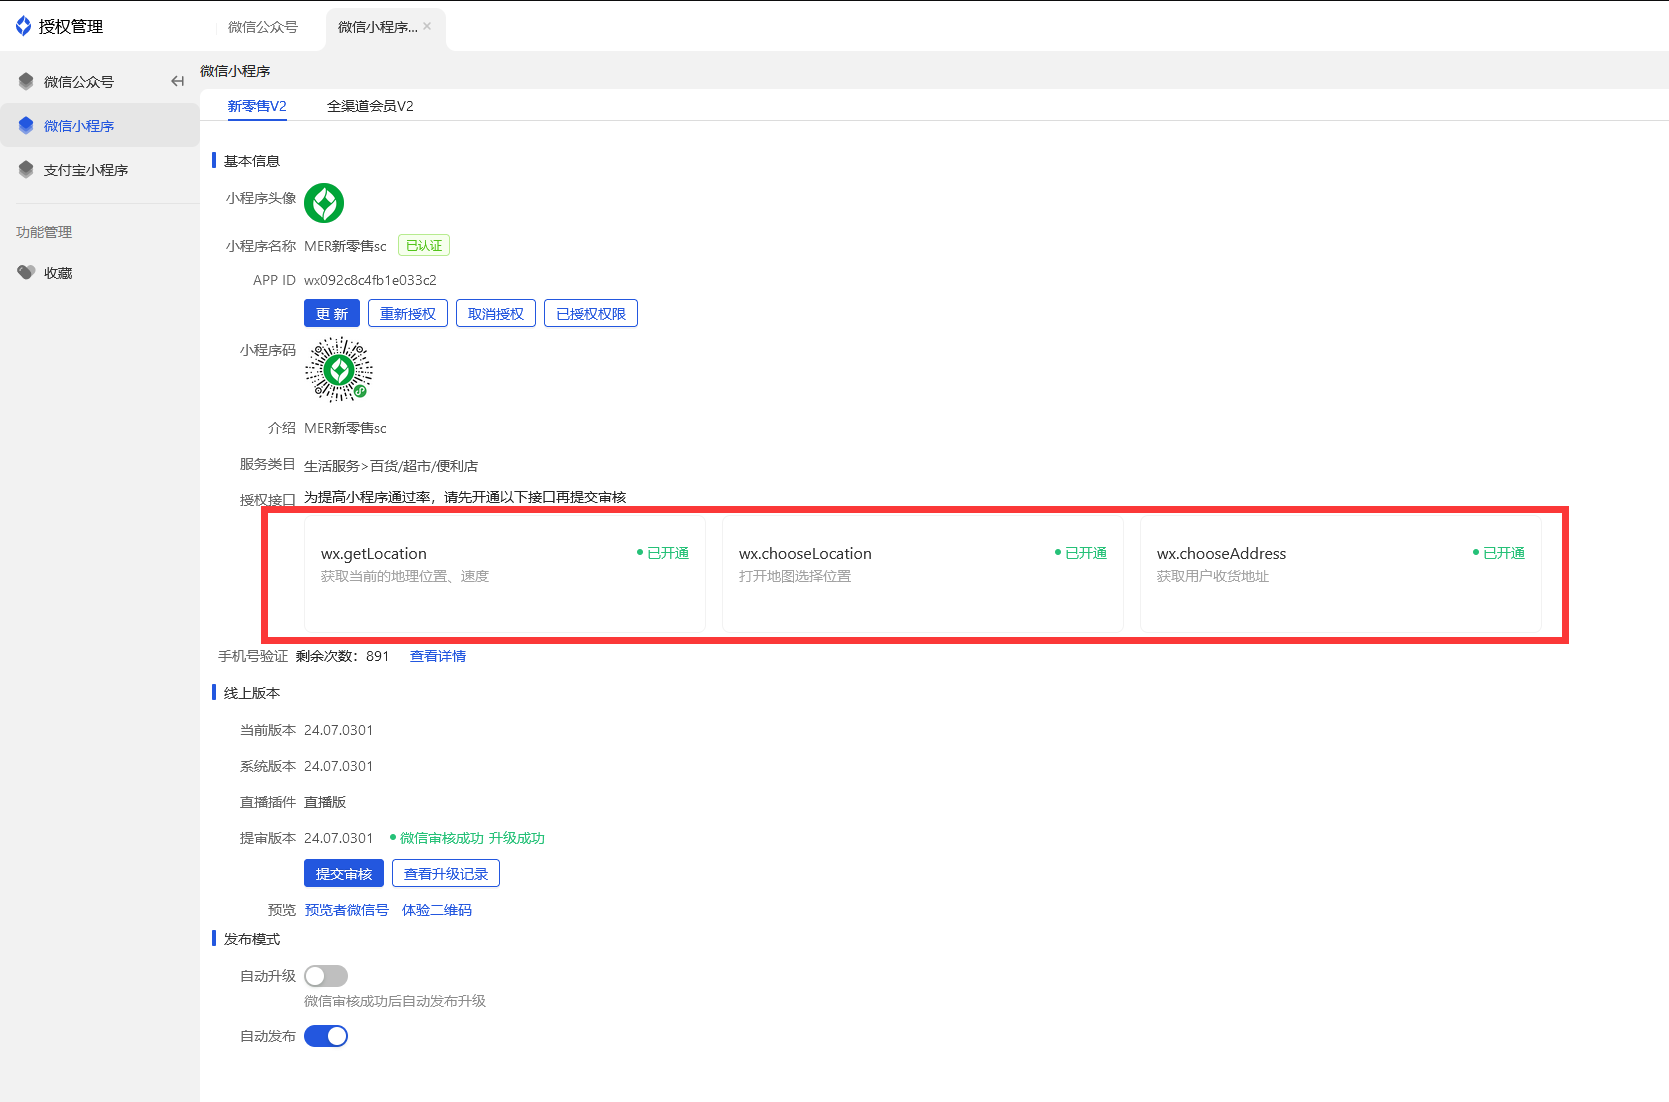Click the 剩余次数：891 text
1669x1102 pixels.
343,656
